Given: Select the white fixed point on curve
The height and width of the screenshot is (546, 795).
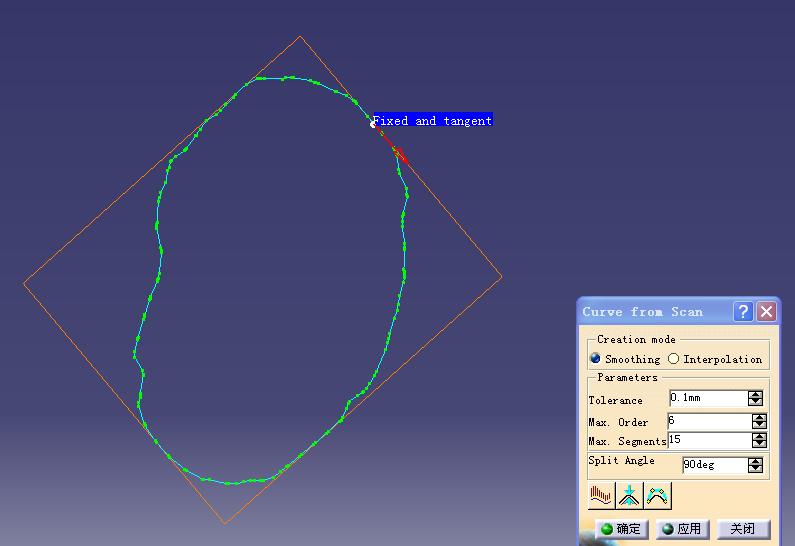Looking at the screenshot, I should pos(373,124).
